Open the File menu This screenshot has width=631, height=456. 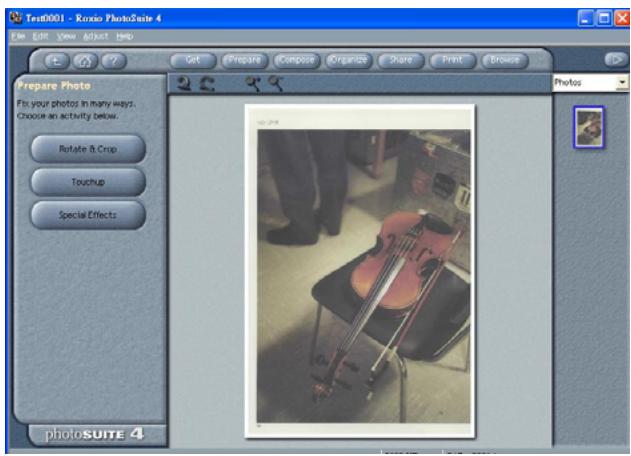point(16,36)
